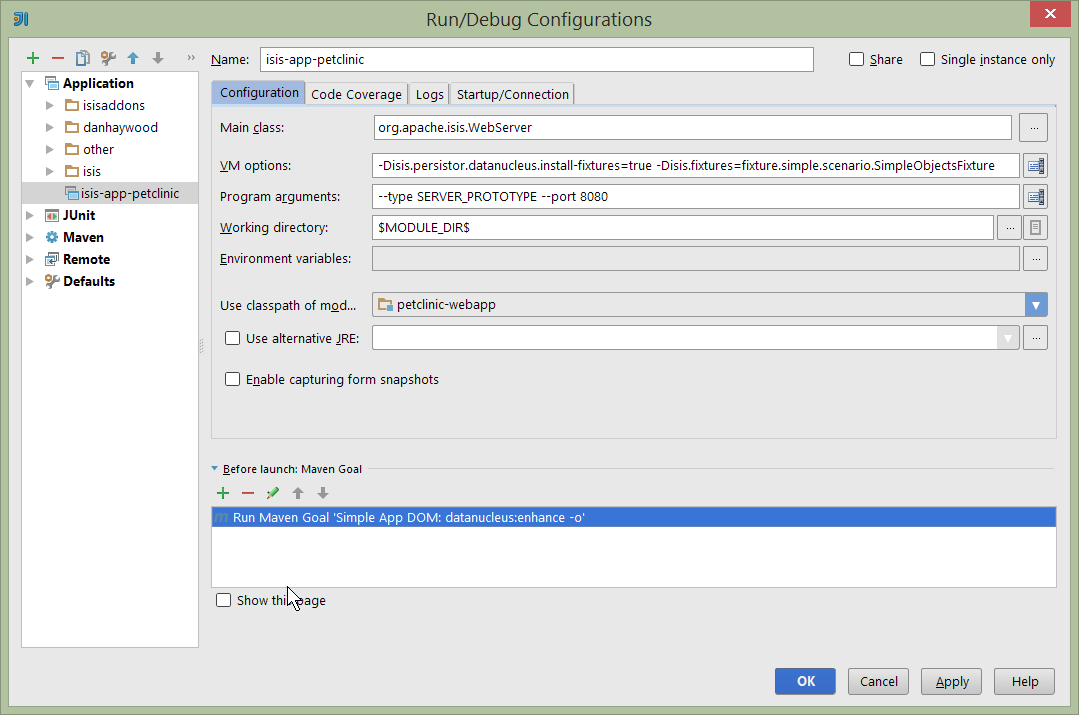The height and width of the screenshot is (715, 1079).
Task: Expand the Program arguments editor icon
Action: pyautogui.click(x=1035, y=197)
